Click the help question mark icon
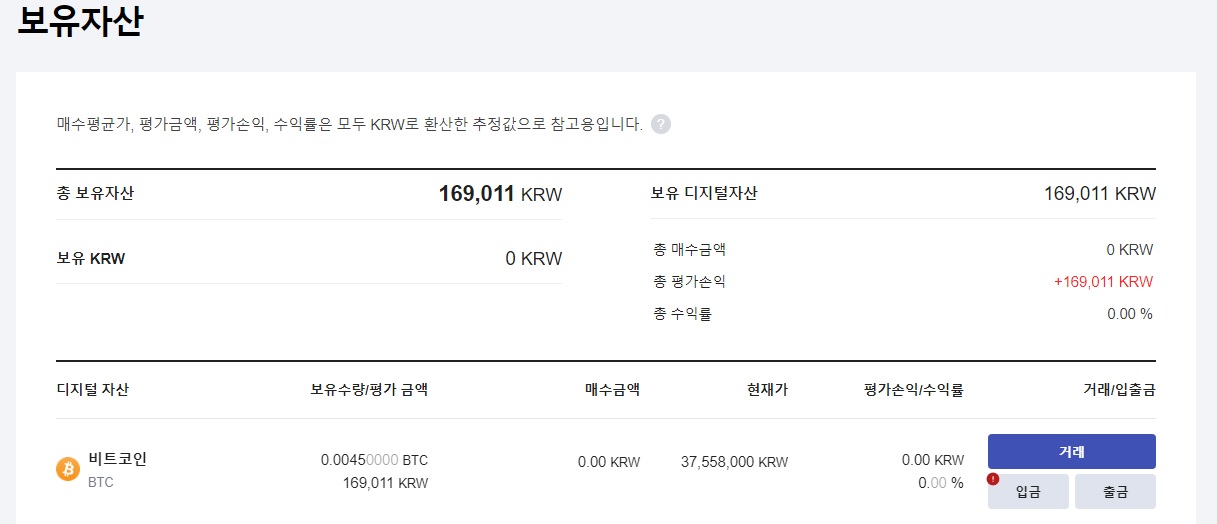This screenshot has width=1217, height=524. click(661, 125)
